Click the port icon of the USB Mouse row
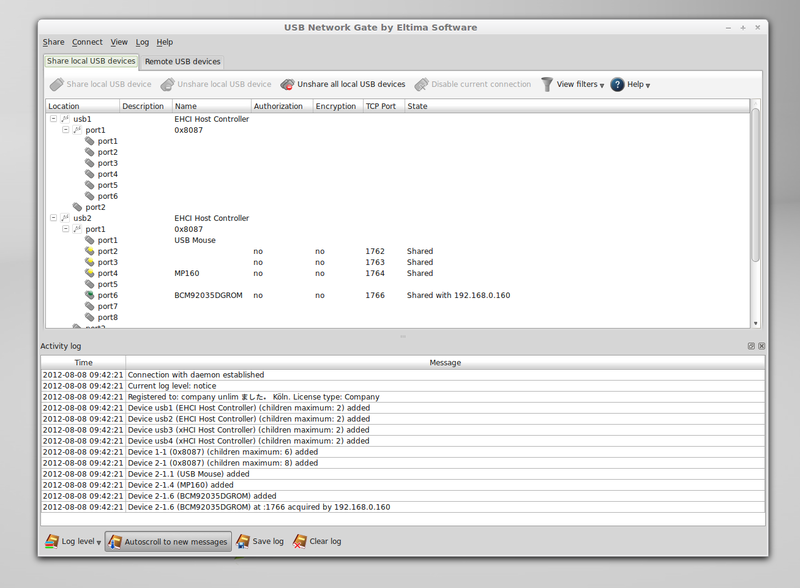 click(90, 240)
